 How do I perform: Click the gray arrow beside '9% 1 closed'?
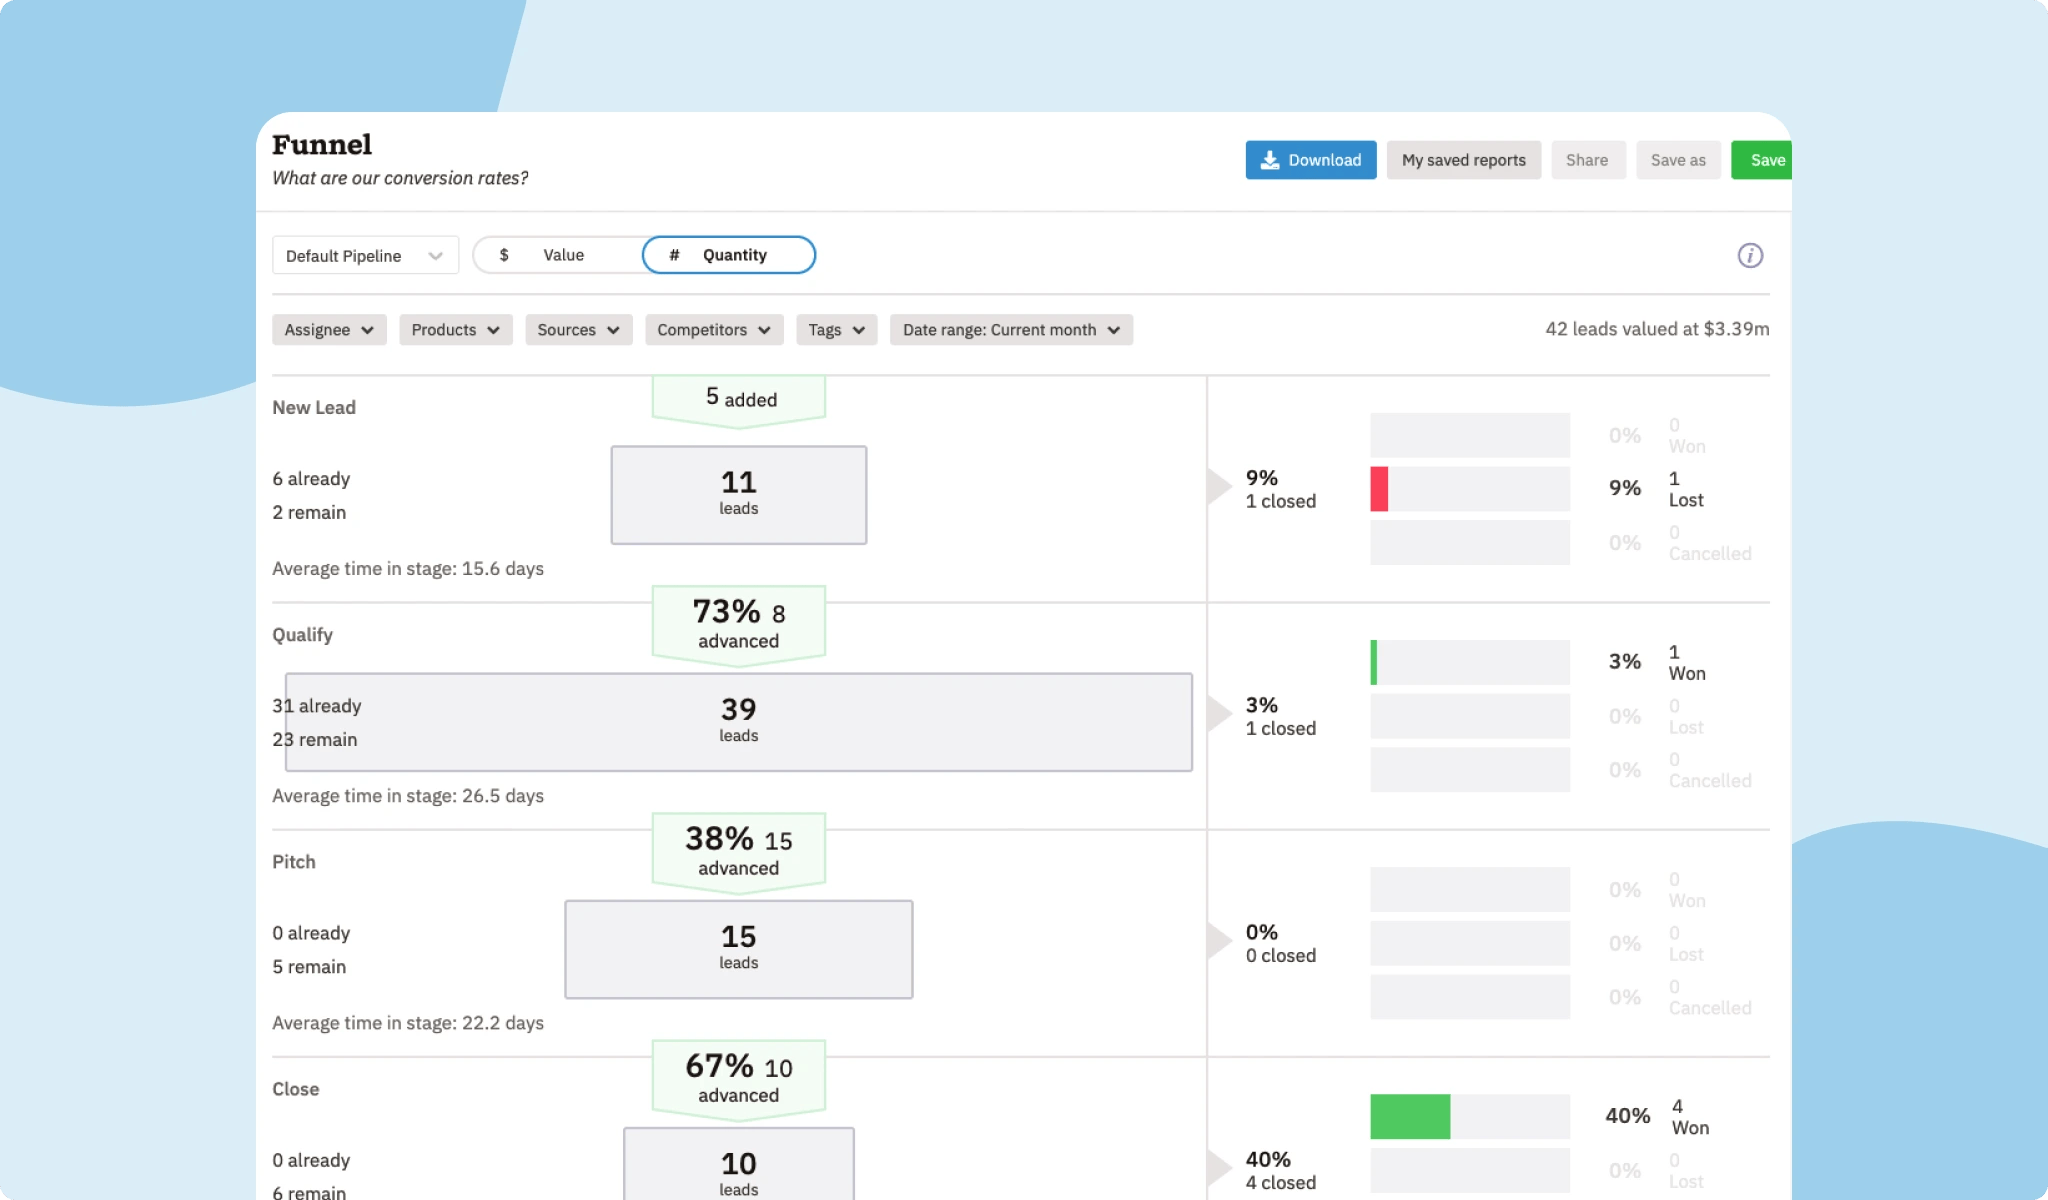point(1222,487)
